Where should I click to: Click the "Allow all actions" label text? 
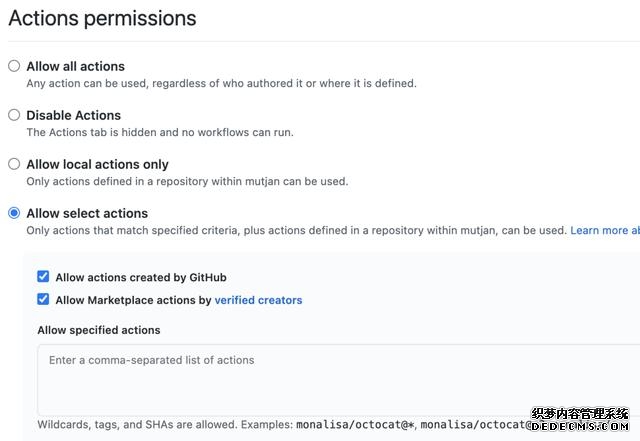click(76, 66)
